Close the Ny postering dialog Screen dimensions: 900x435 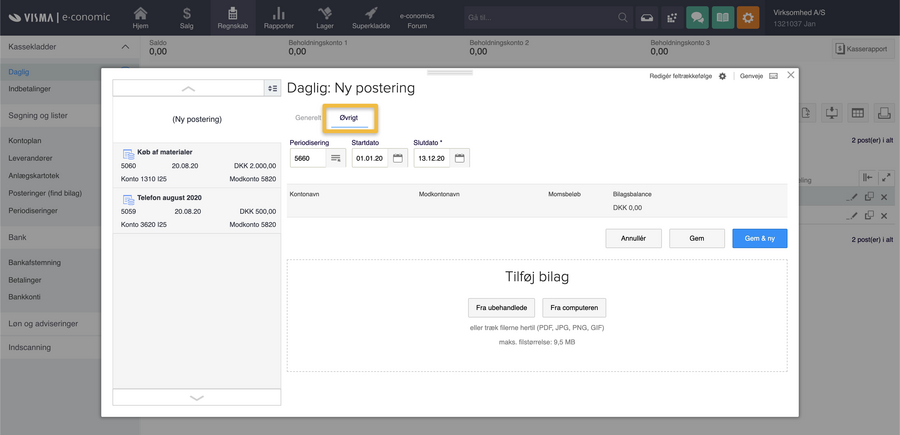click(790, 75)
